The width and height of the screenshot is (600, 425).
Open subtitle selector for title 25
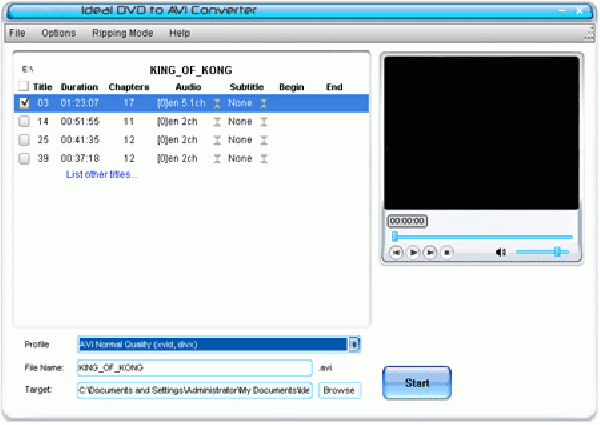[x=264, y=140]
